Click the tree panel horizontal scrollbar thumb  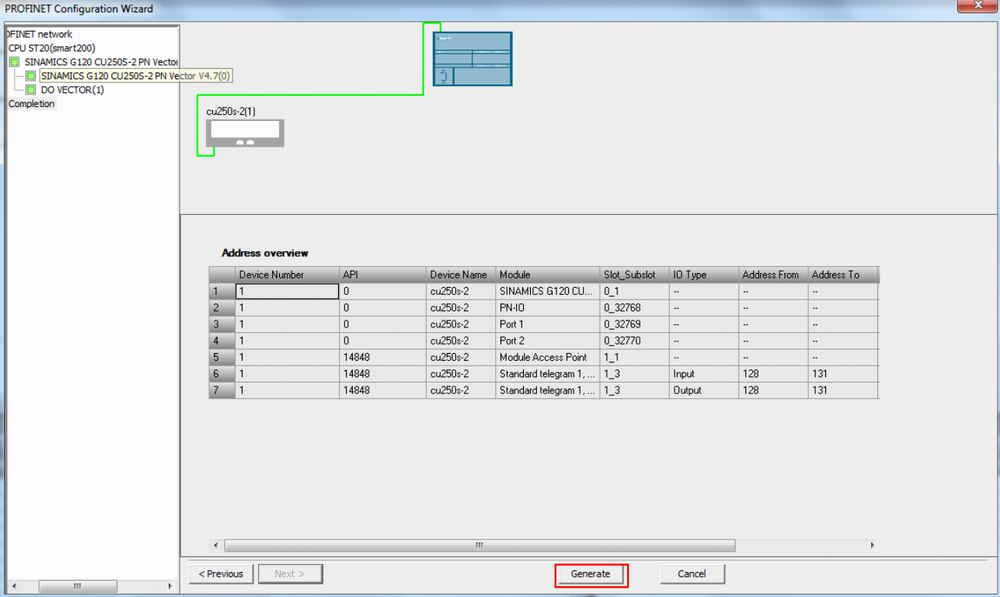[x=80, y=586]
